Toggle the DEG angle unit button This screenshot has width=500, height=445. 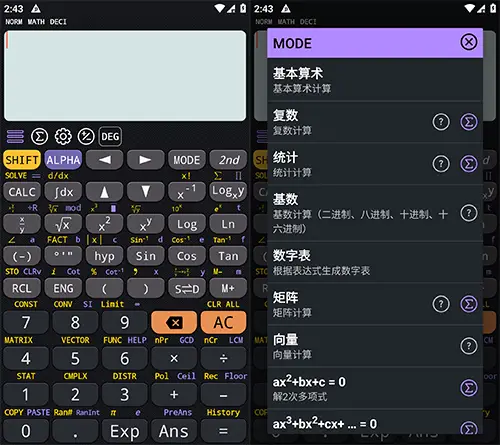pos(110,136)
